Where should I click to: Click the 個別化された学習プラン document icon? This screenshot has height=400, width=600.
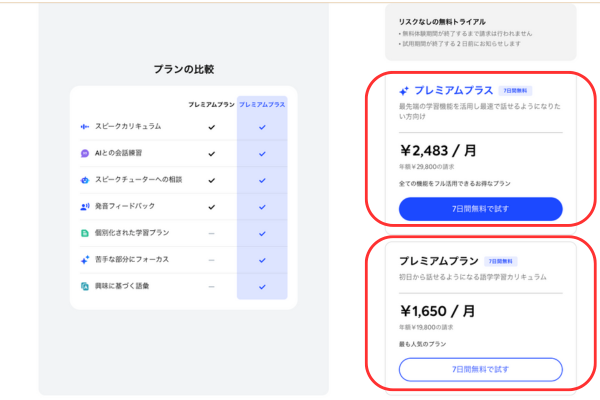coord(85,233)
